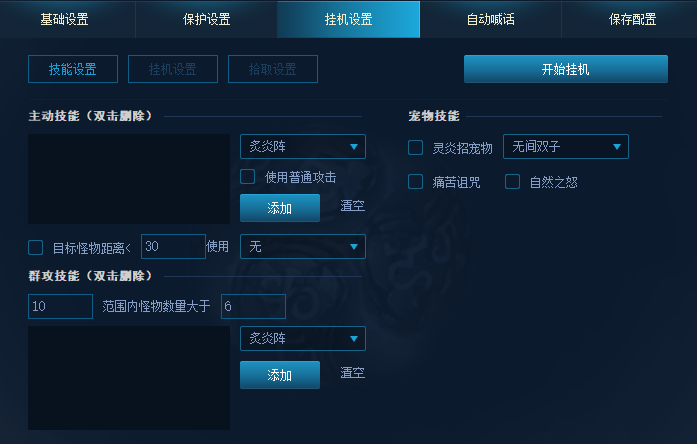The width and height of the screenshot is (697, 444).
Task: Click the monster count field showing 6
Action: click(x=253, y=306)
